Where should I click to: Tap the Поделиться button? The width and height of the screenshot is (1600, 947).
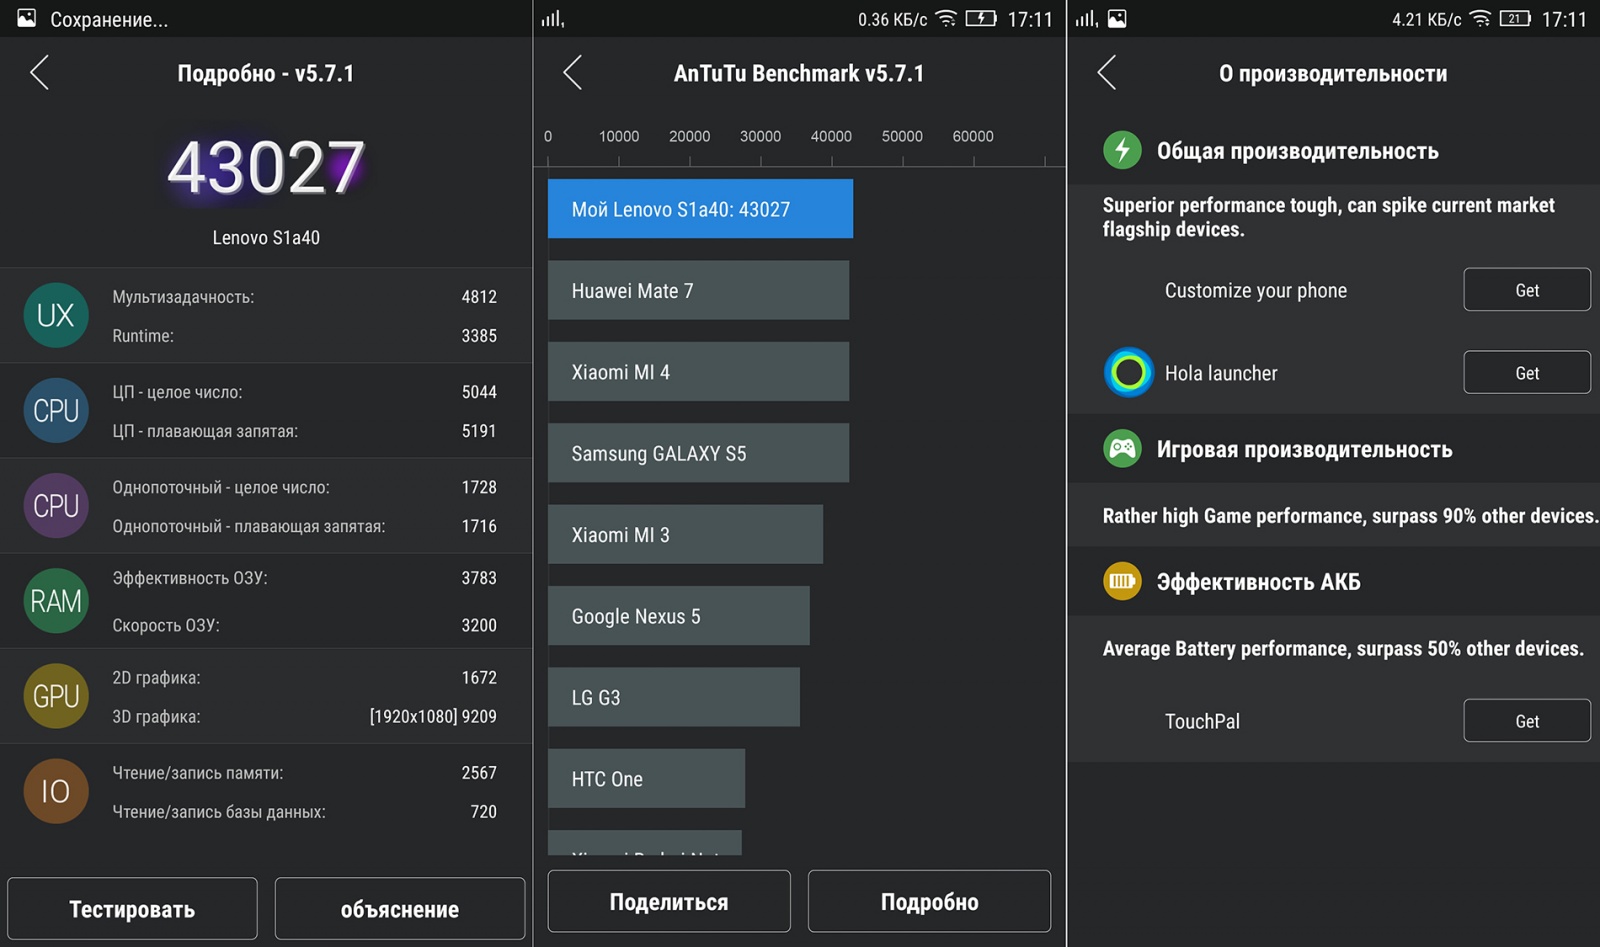669,901
